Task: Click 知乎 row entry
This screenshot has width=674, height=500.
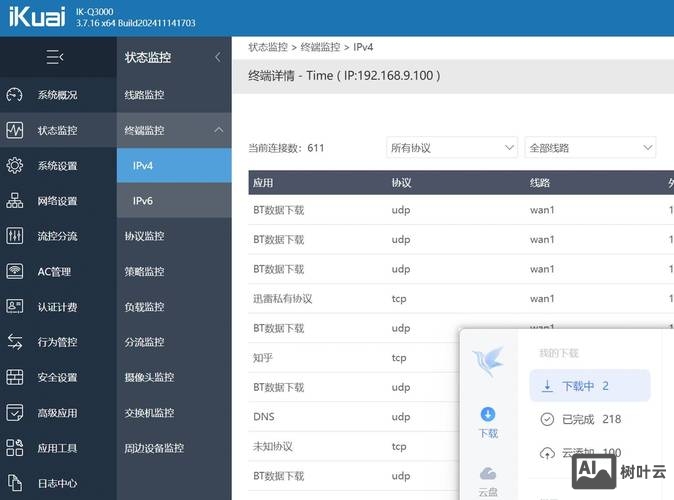Action: [263, 358]
